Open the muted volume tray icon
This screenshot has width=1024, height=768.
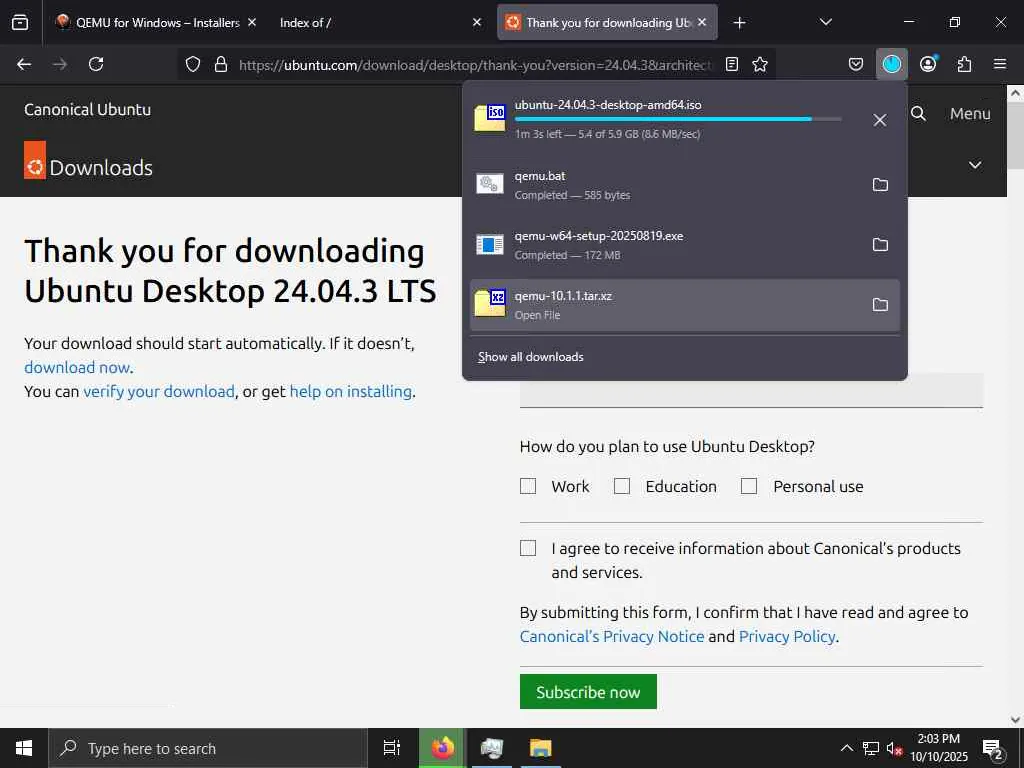tap(894, 748)
